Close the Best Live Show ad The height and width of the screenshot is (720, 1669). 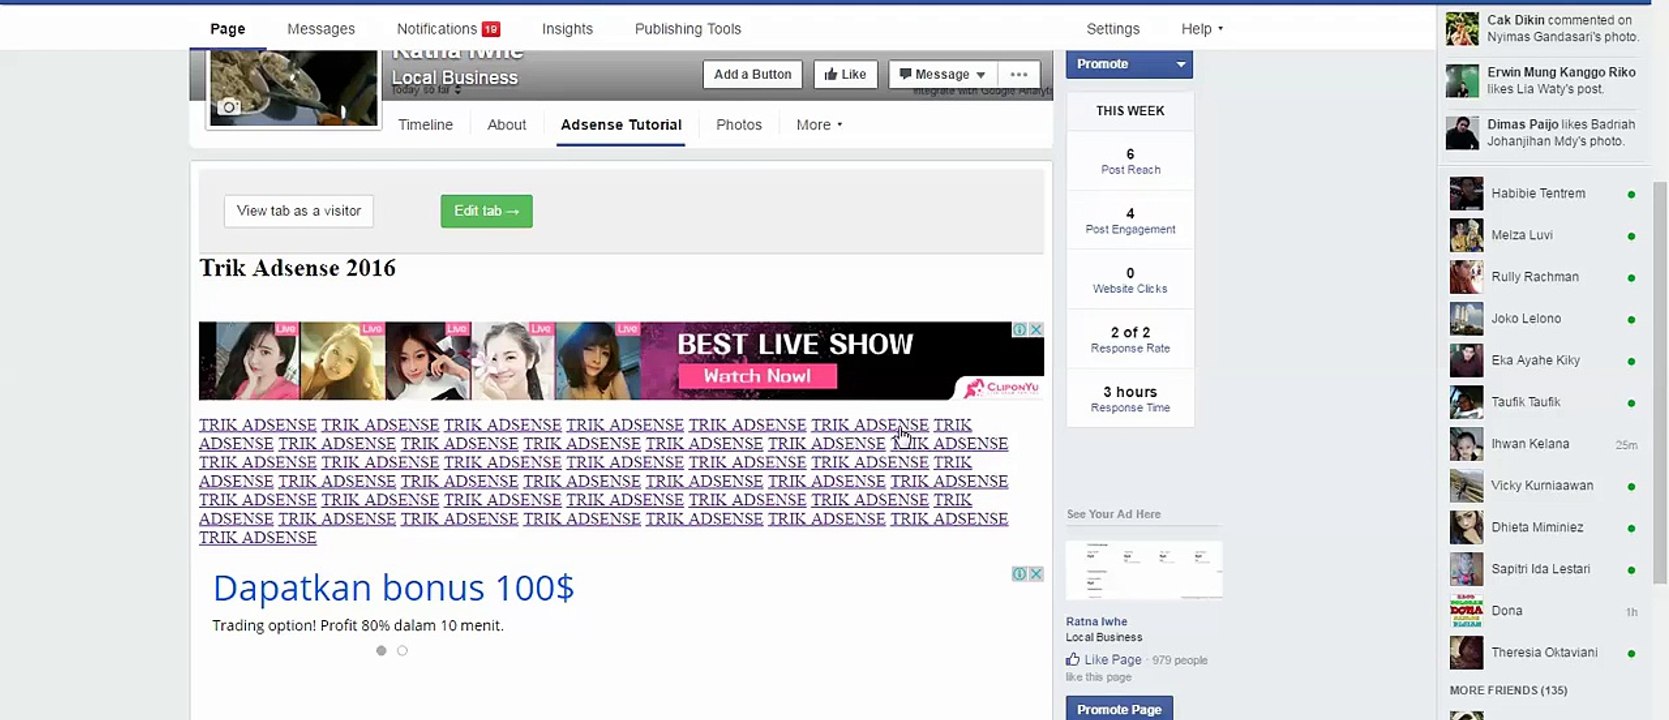click(1036, 329)
